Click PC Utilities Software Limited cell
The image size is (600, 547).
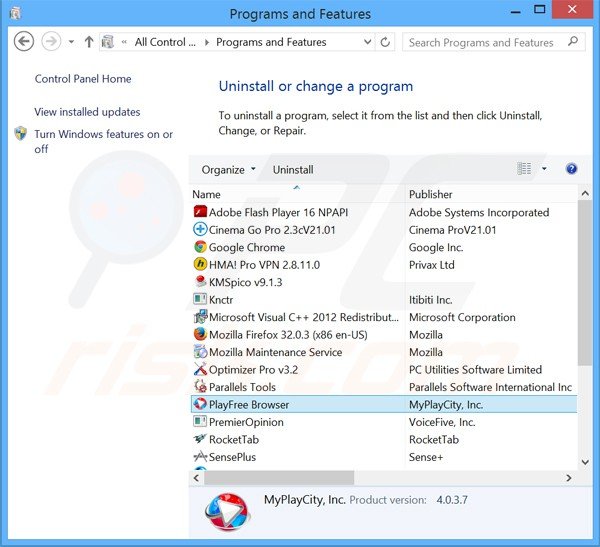pos(475,369)
